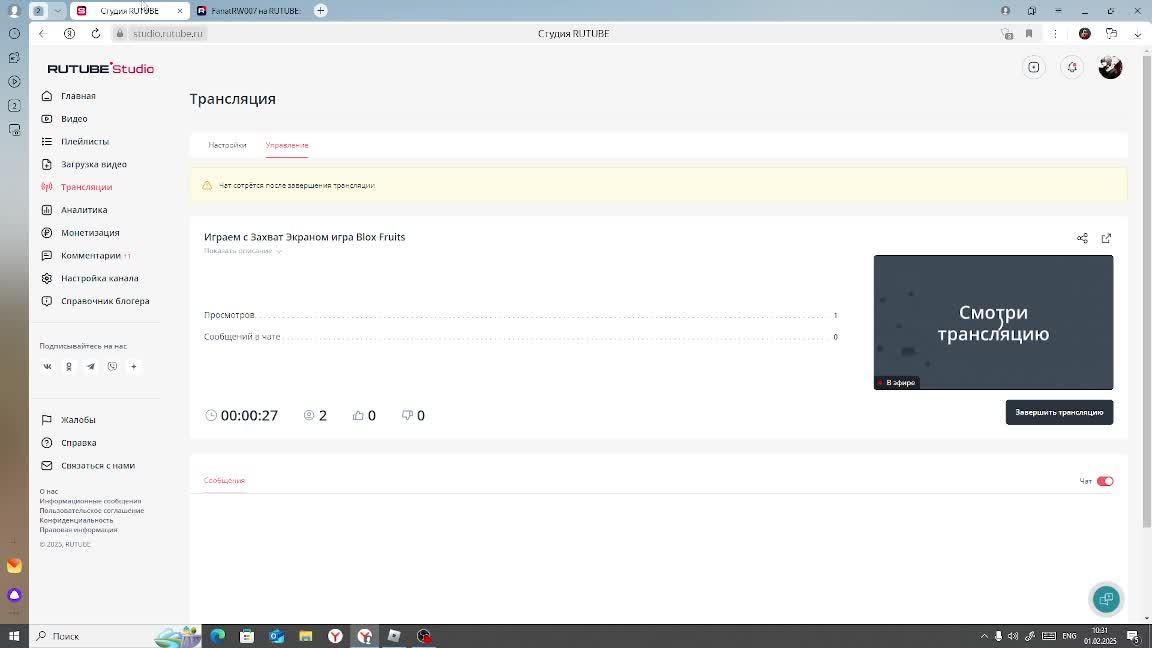Screen dimensions: 1152x648
Task: Click the plus social icon
Action: coord(134,367)
